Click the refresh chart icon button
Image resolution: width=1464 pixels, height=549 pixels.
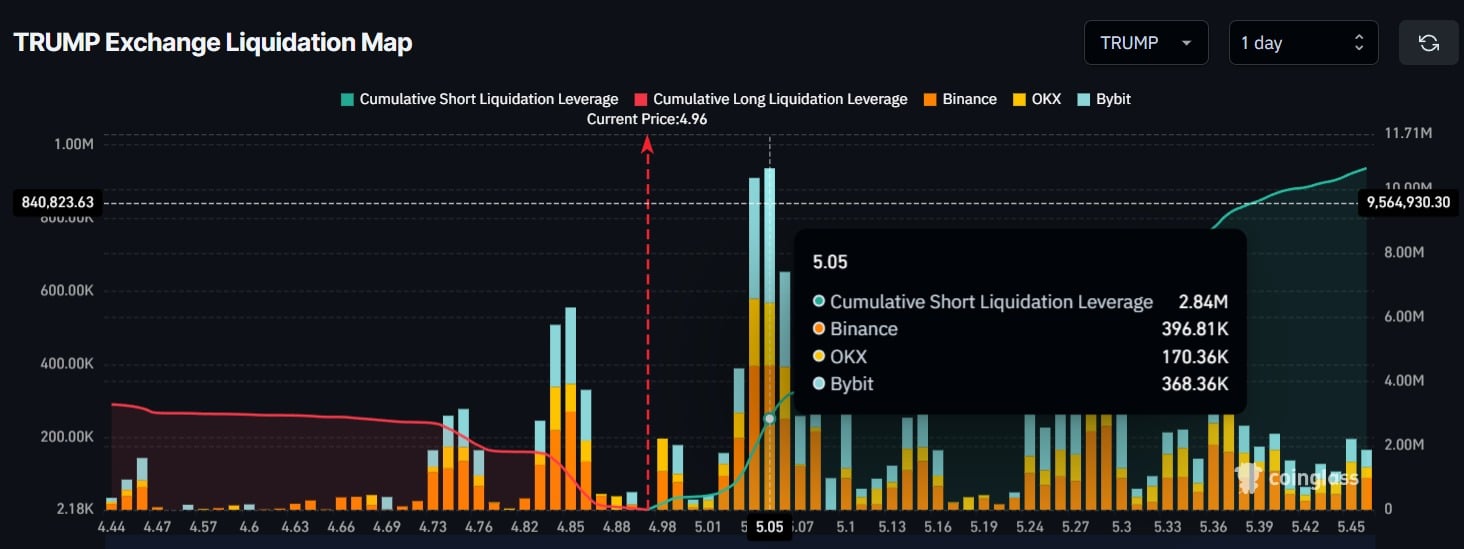[x=1428, y=43]
